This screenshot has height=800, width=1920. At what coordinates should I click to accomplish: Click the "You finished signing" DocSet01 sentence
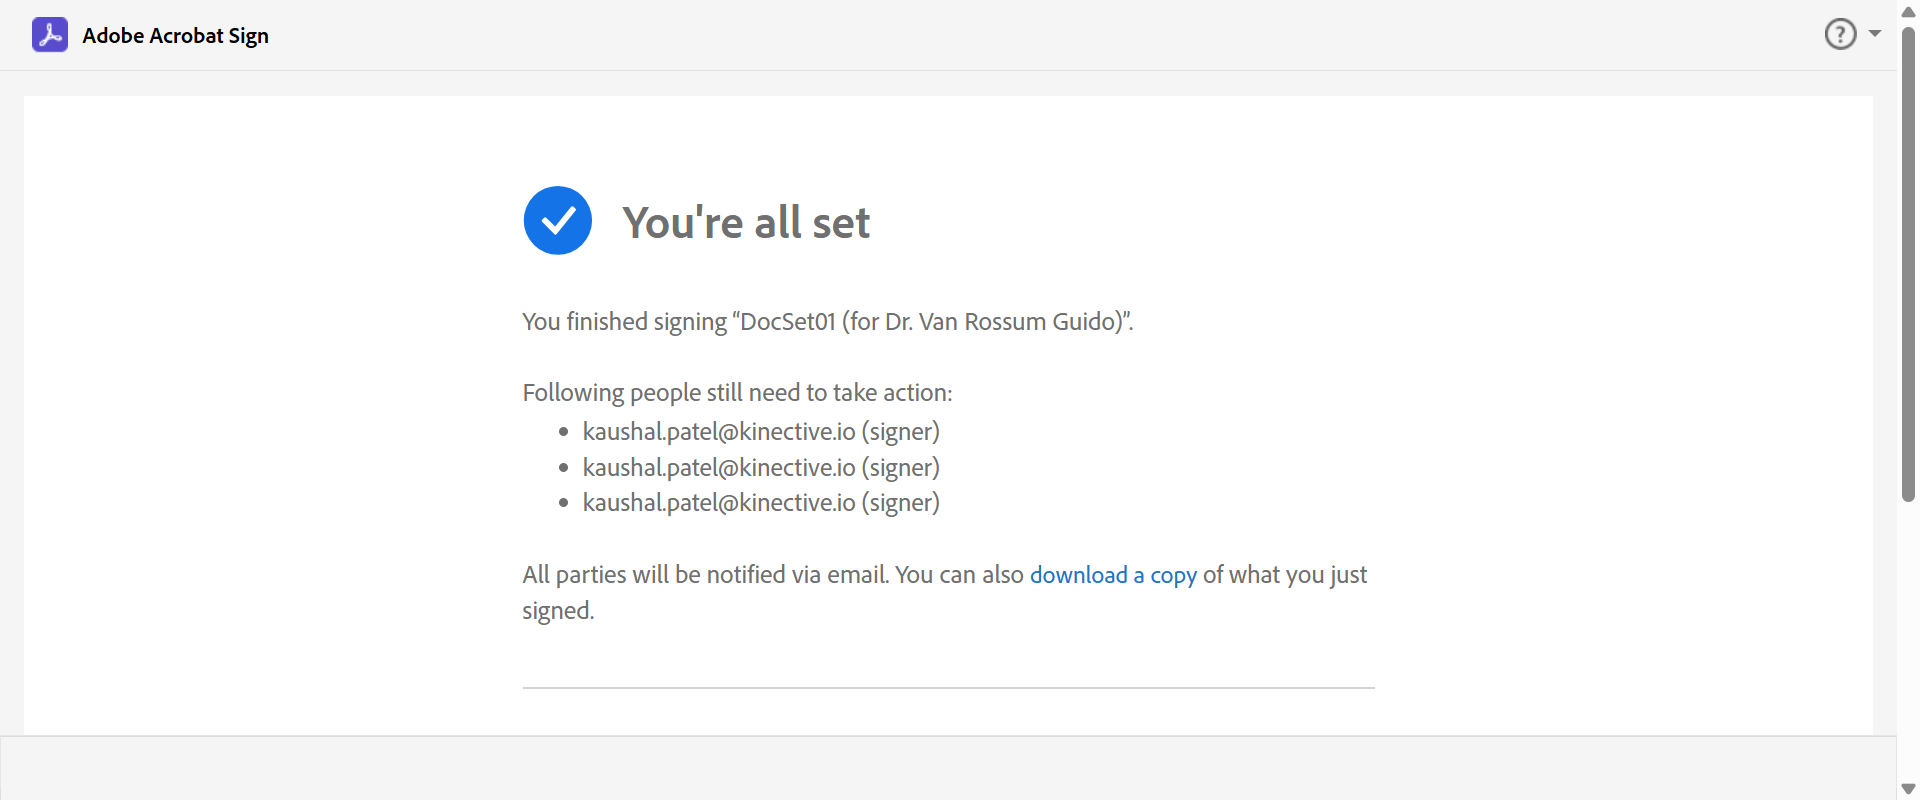pyautogui.click(x=827, y=322)
